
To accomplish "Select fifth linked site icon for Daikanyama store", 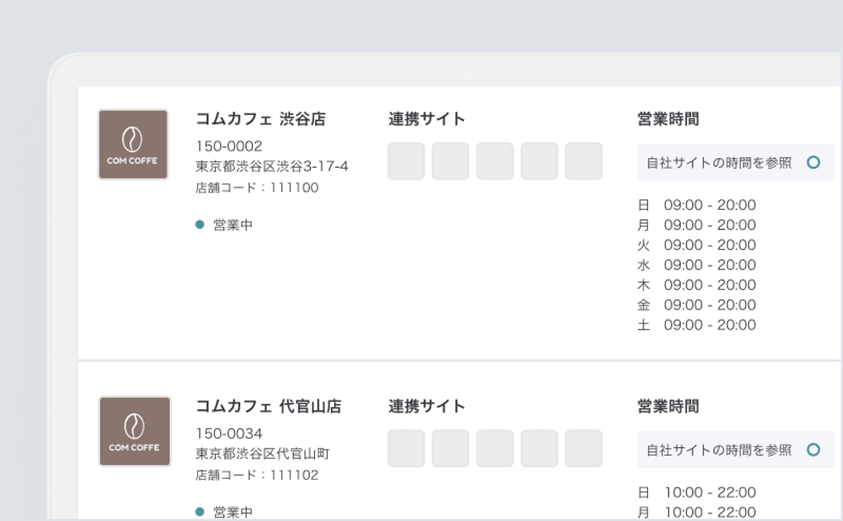I will click(583, 448).
